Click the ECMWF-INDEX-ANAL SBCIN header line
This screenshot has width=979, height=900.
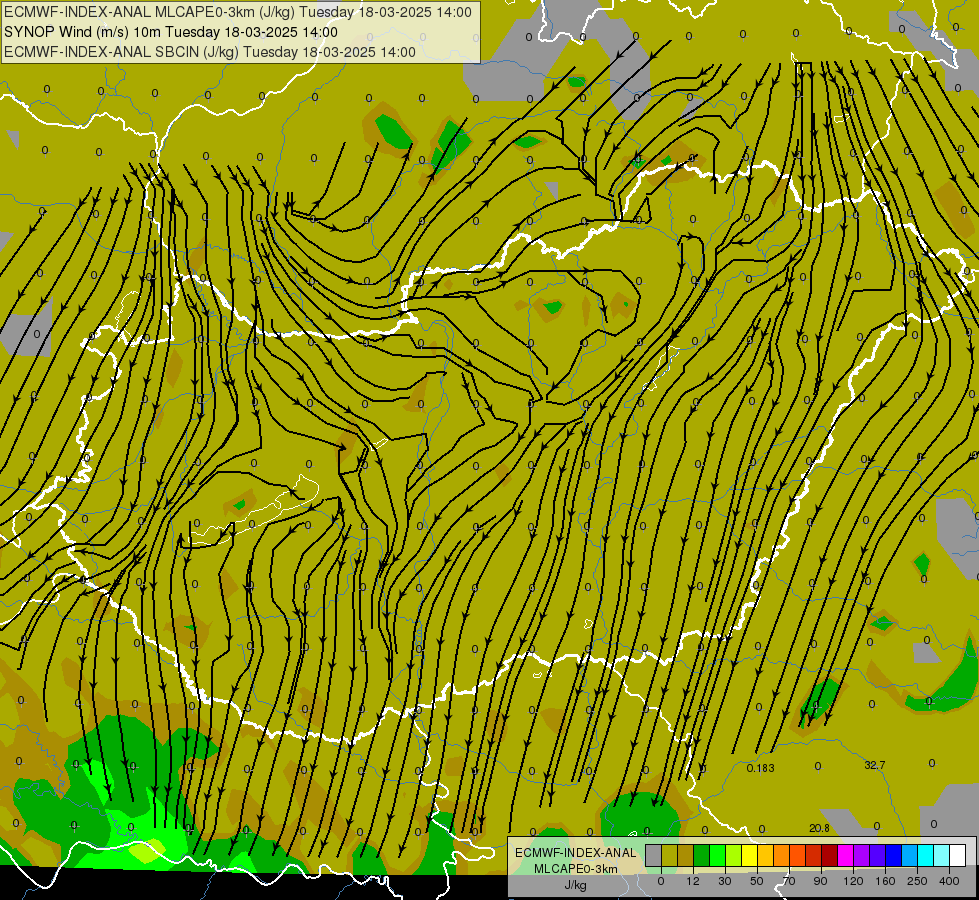(x=209, y=52)
